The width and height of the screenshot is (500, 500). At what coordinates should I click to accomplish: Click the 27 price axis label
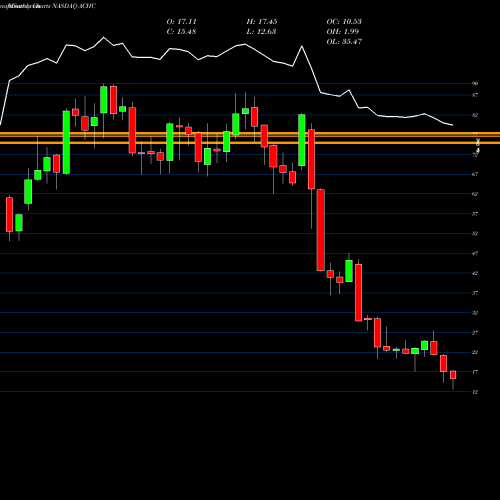tap(475, 333)
